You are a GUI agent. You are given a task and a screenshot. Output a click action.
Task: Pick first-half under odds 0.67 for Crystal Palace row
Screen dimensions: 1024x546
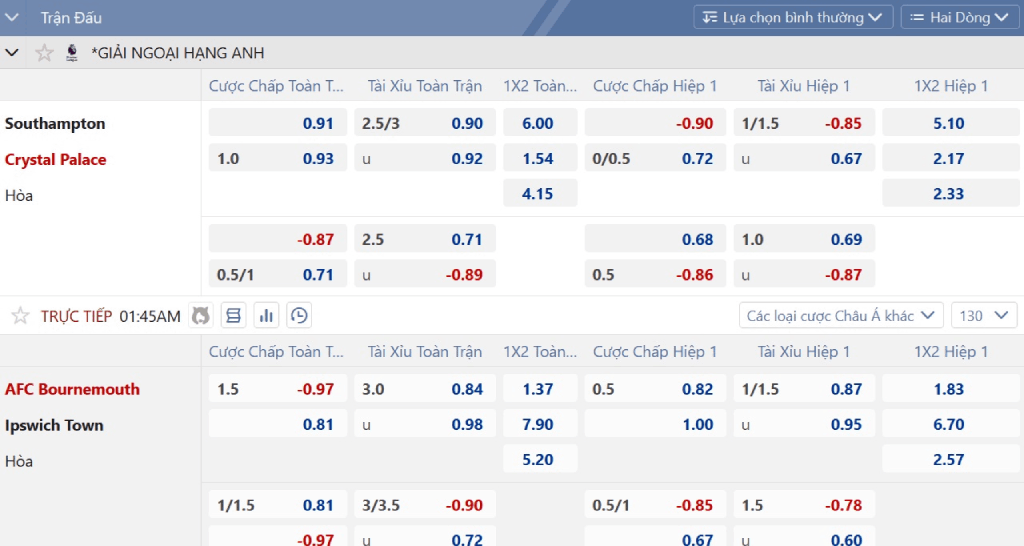point(804,159)
